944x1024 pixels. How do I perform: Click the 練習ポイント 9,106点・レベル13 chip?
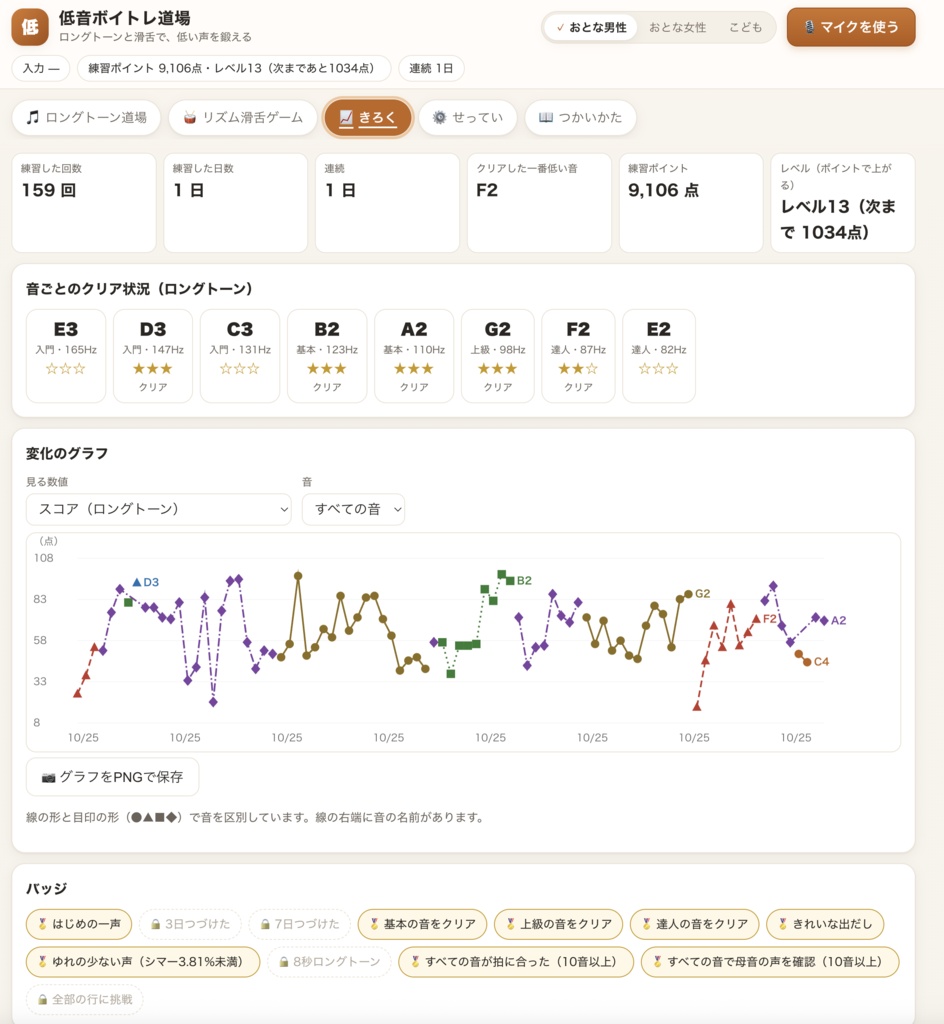point(234,69)
